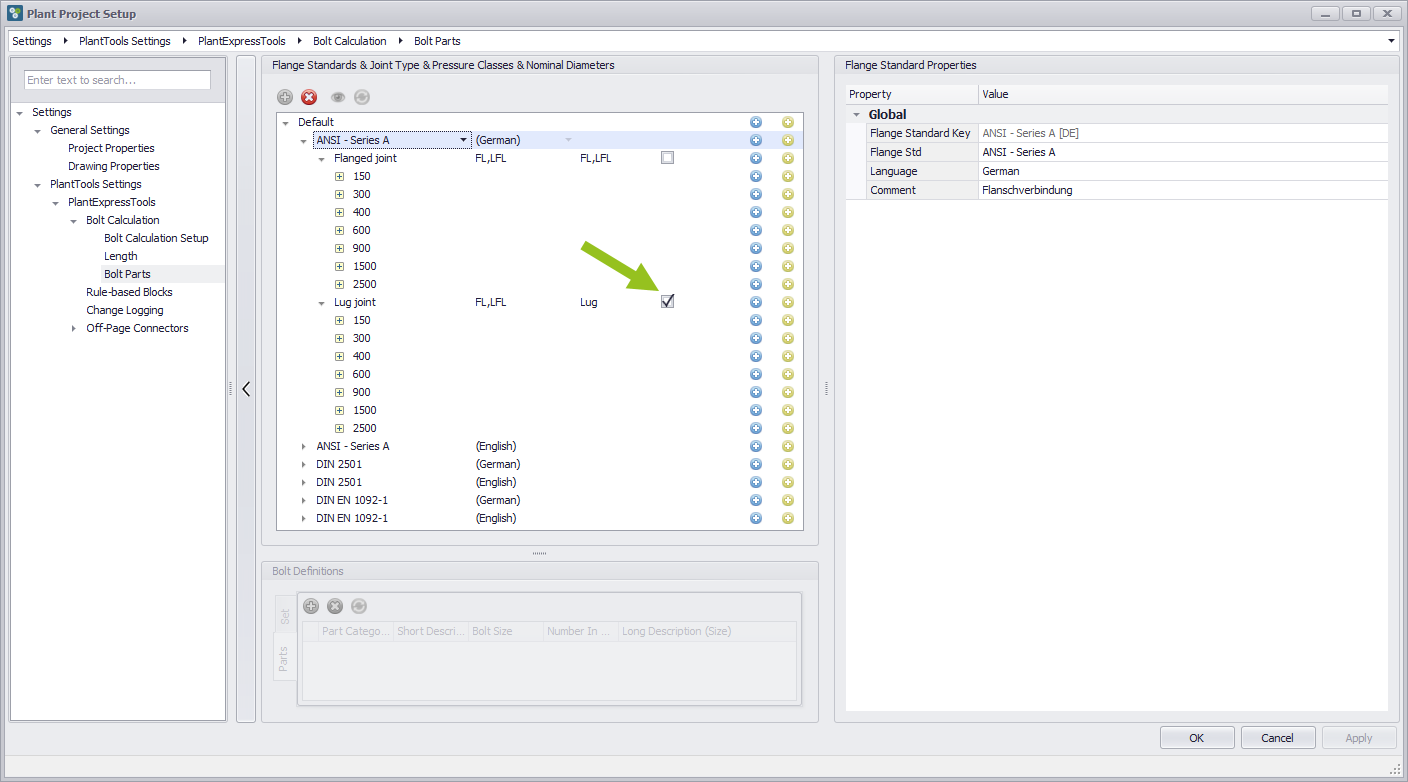Collapse the Default tree node
Viewport: 1408px width, 782px height.
coord(286,122)
